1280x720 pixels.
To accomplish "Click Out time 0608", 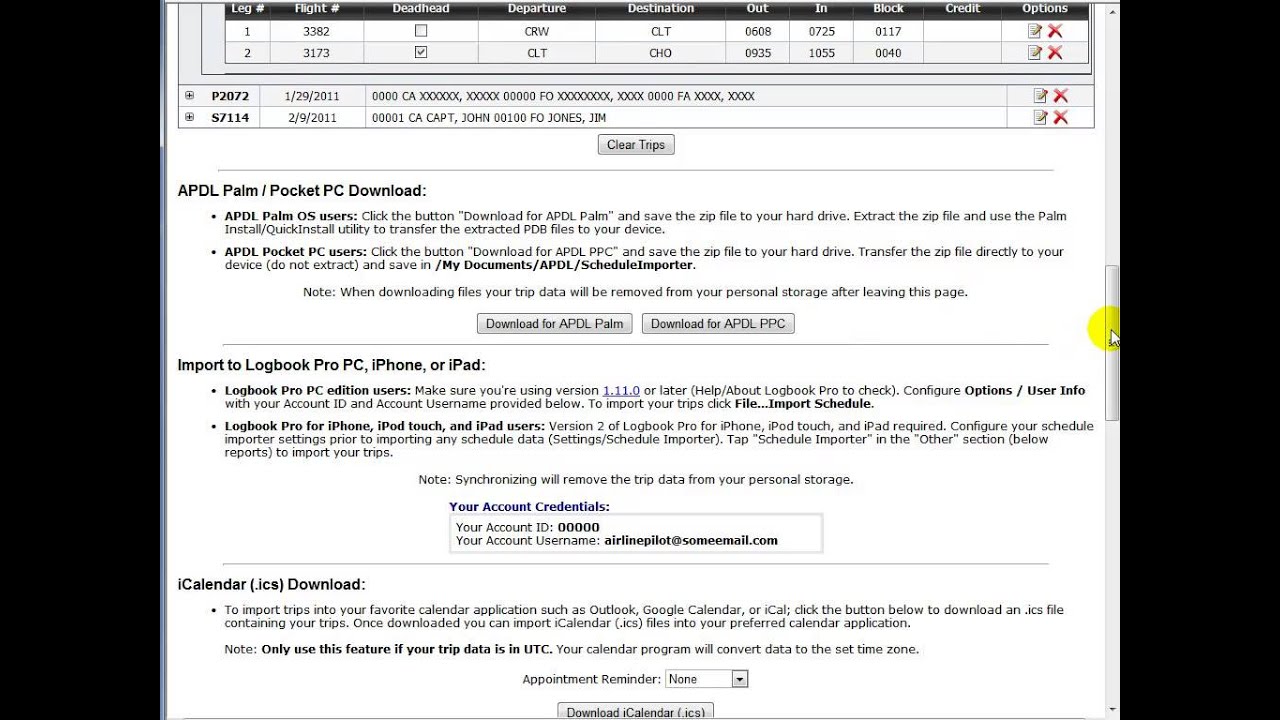I will pyautogui.click(x=758, y=31).
